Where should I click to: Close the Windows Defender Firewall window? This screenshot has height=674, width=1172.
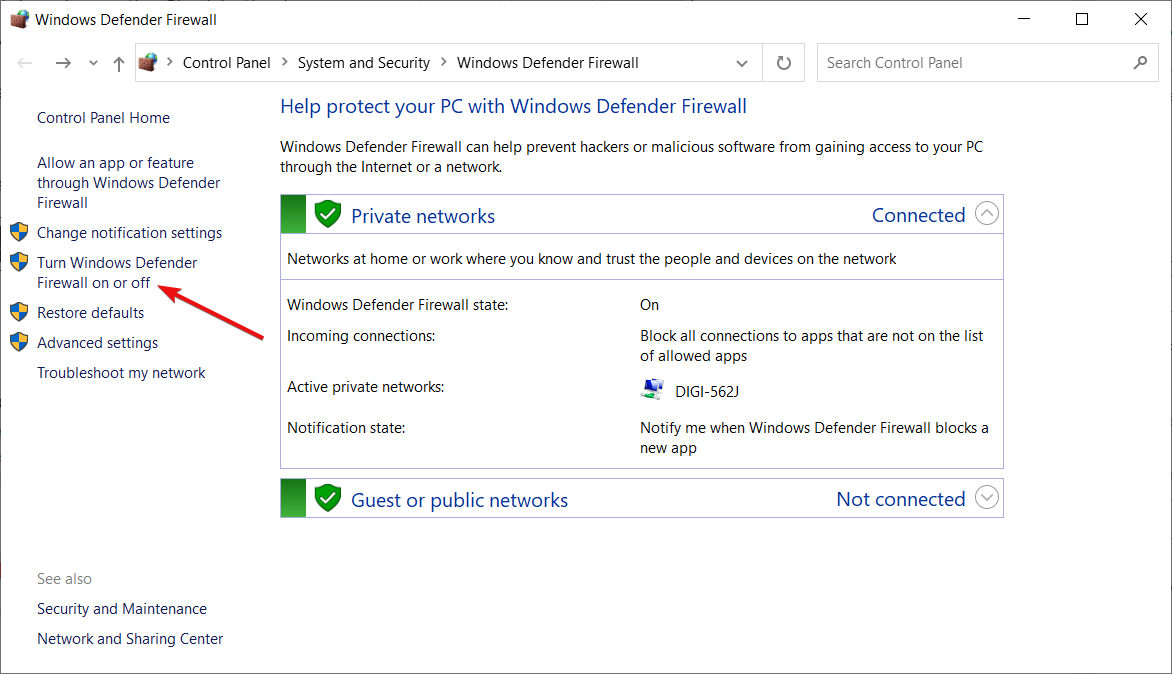pos(1141,19)
